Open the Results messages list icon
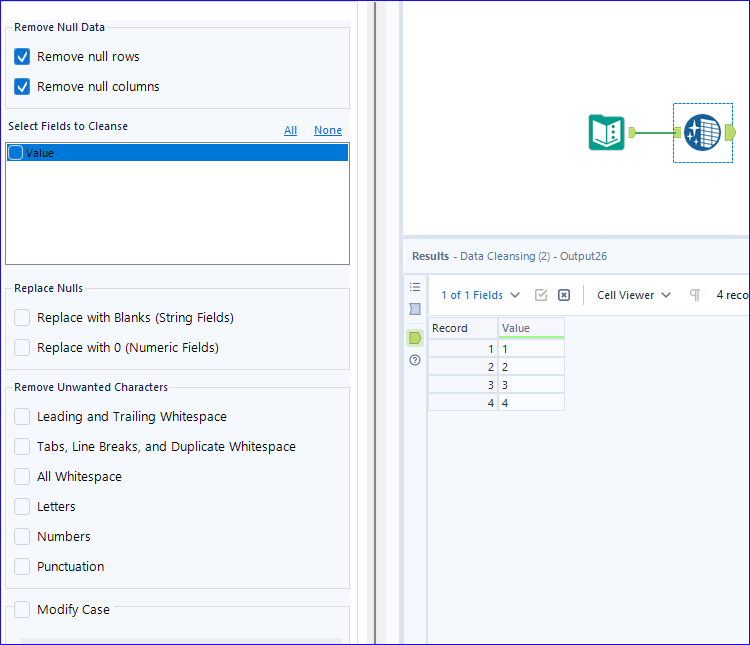The width and height of the screenshot is (750, 645). pos(415,287)
